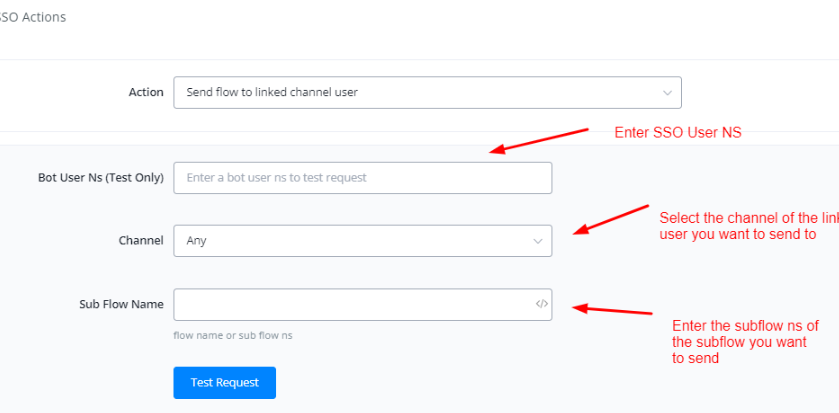
Task: Open the Channel dropdown set to Any
Action: (x=360, y=240)
